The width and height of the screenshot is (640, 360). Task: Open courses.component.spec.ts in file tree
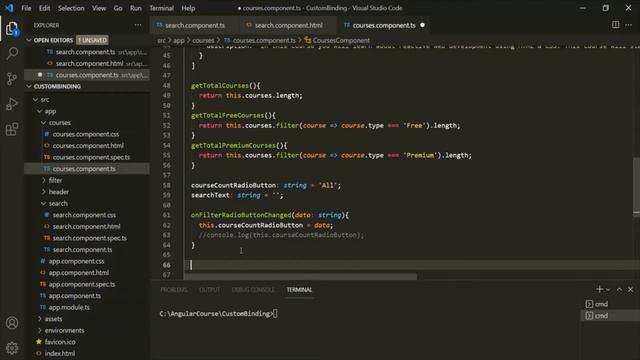91,157
